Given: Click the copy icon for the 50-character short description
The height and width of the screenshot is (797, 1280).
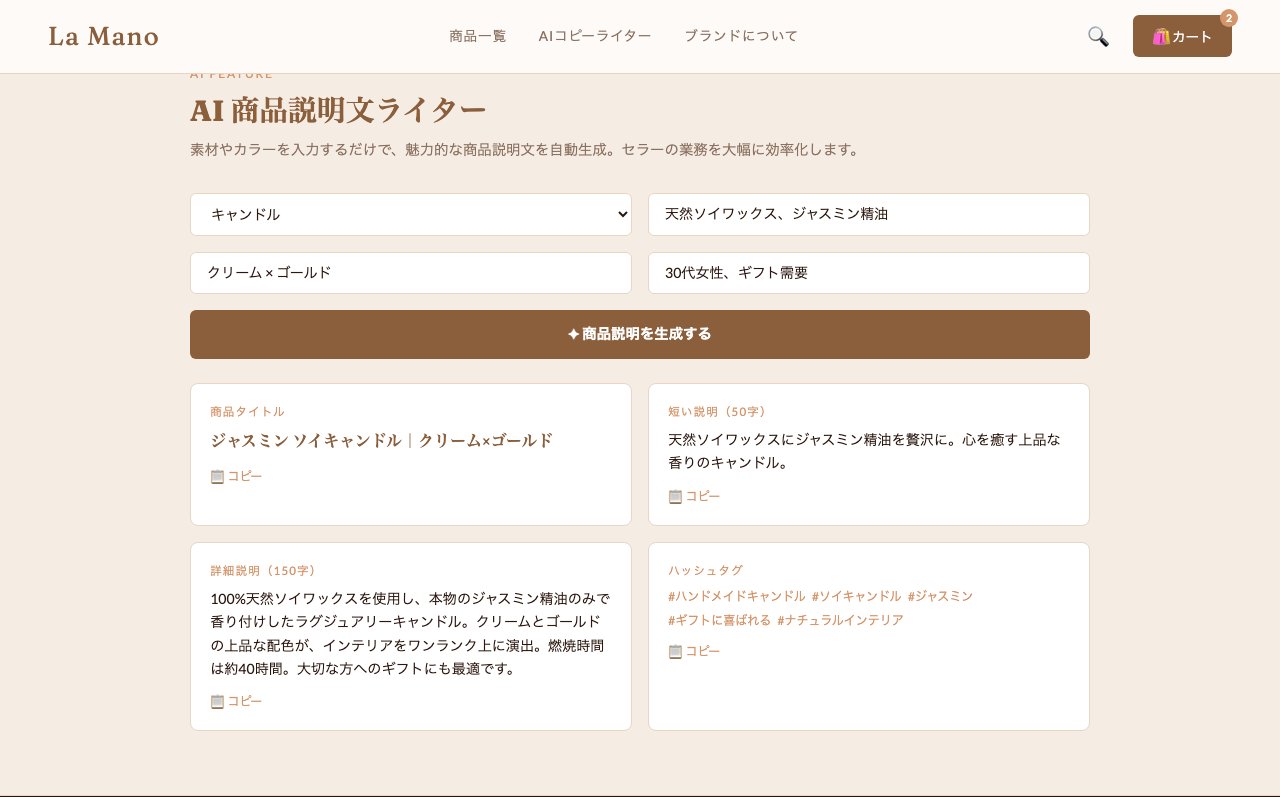Looking at the screenshot, I should click(x=675, y=497).
